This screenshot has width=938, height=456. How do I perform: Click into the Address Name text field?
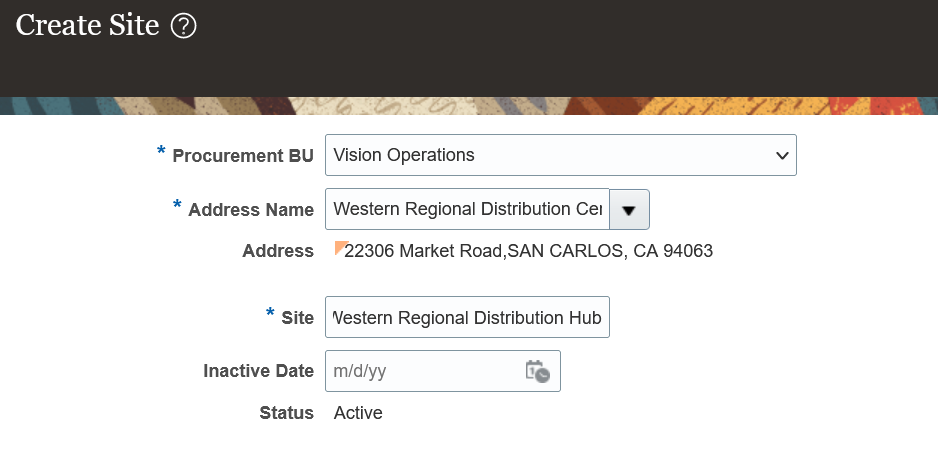point(467,209)
